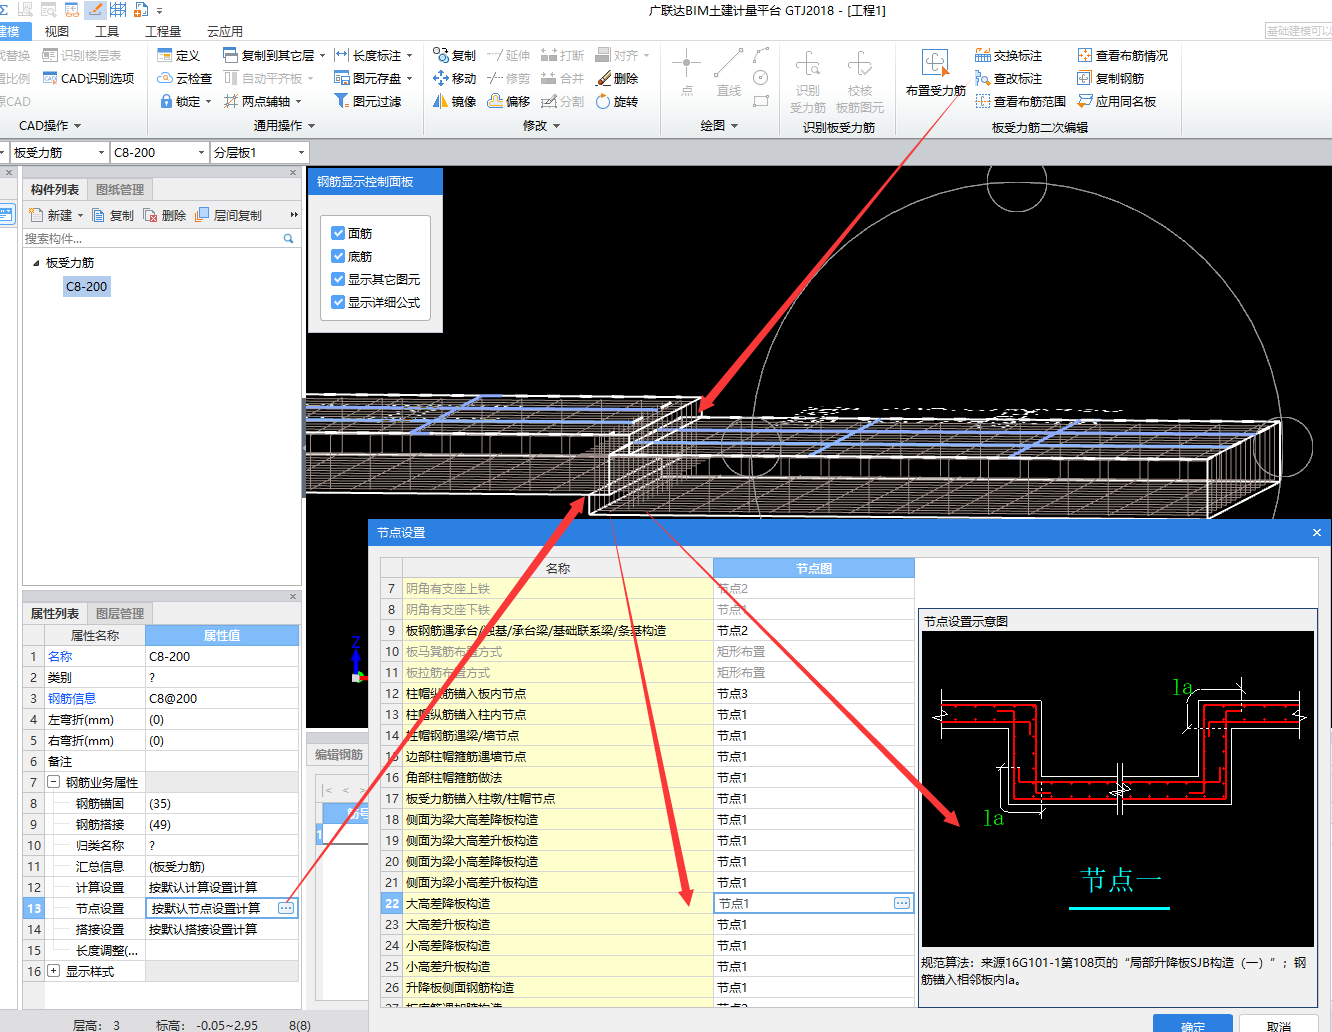Click the 删除 tool in the 修改 ribbon group
The height and width of the screenshot is (1032, 1332).
616,79
